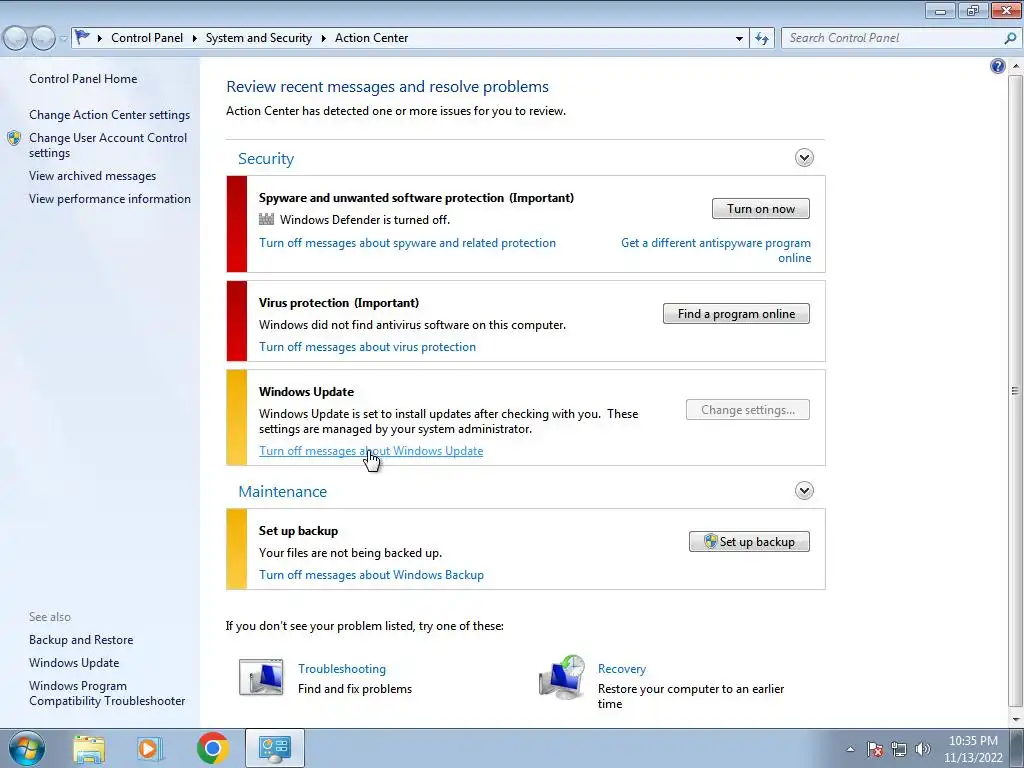Viewport: 1024px width, 768px height.
Task: Expand breadcrumb arrow after System and Security
Action: (323, 39)
